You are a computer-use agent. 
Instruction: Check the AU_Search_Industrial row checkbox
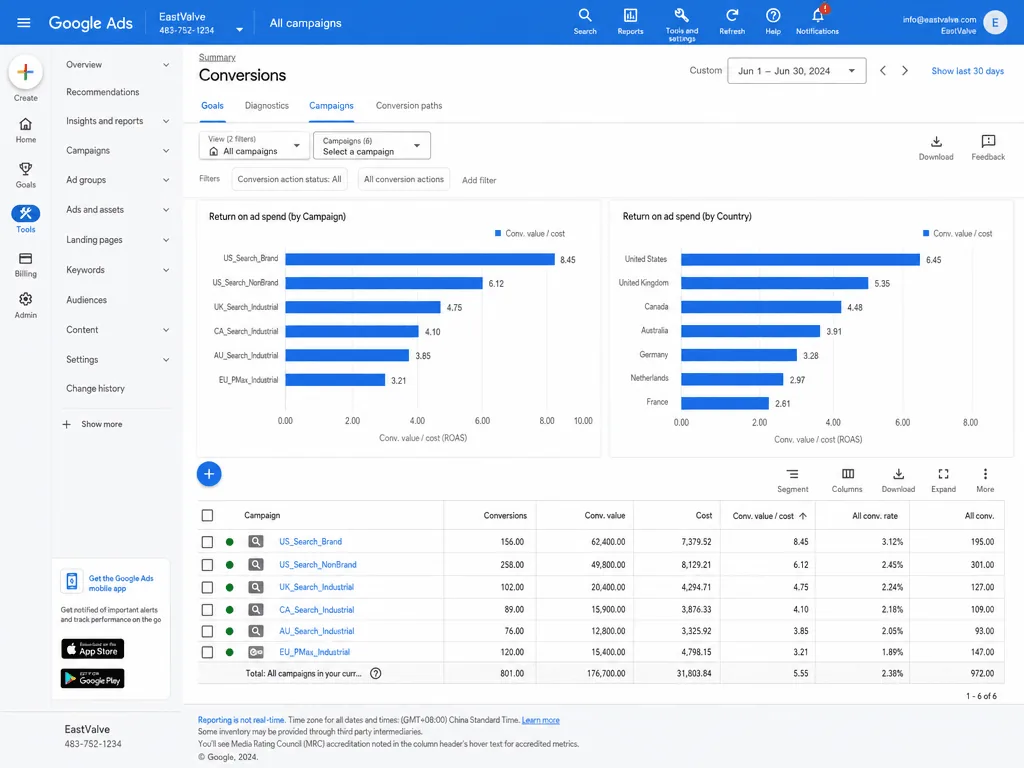pos(207,632)
